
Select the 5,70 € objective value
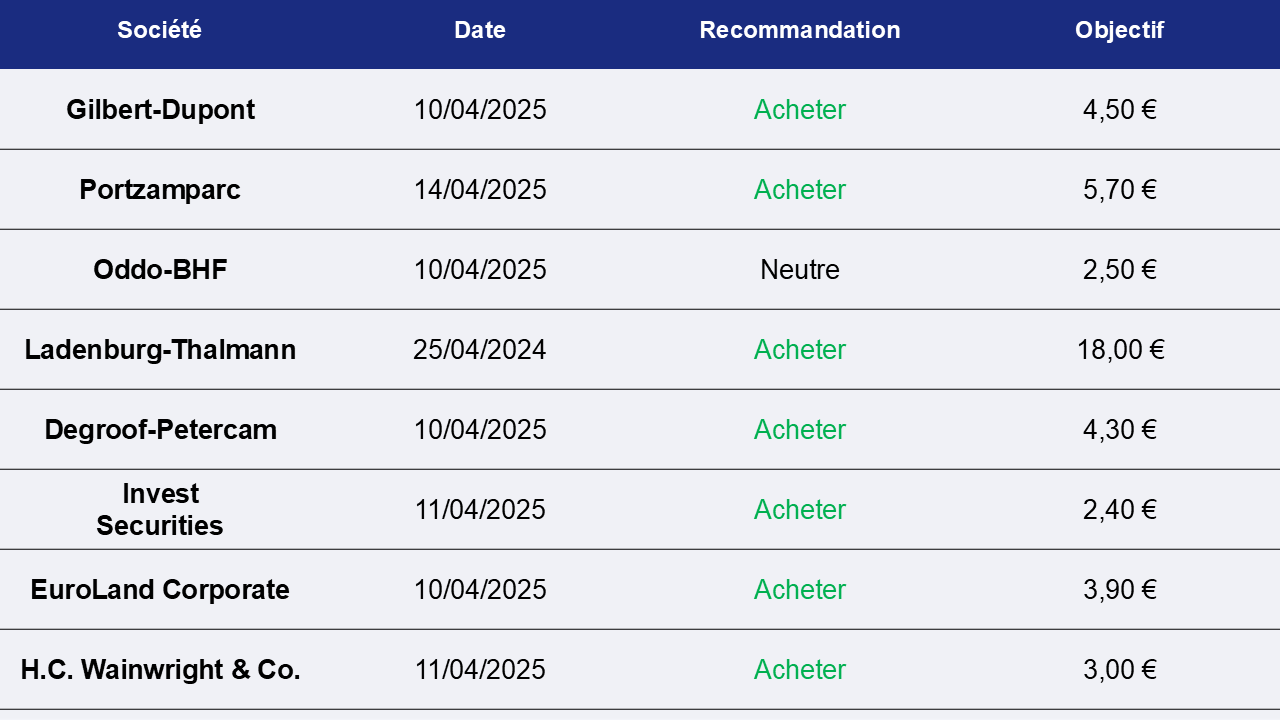pos(1120,190)
